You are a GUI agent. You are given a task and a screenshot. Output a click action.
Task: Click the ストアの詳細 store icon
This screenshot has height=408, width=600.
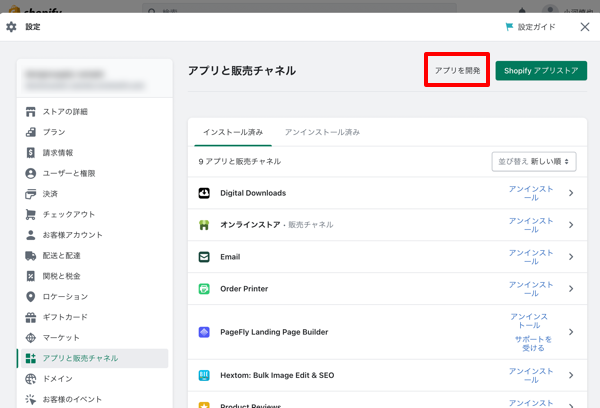coord(31,112)
